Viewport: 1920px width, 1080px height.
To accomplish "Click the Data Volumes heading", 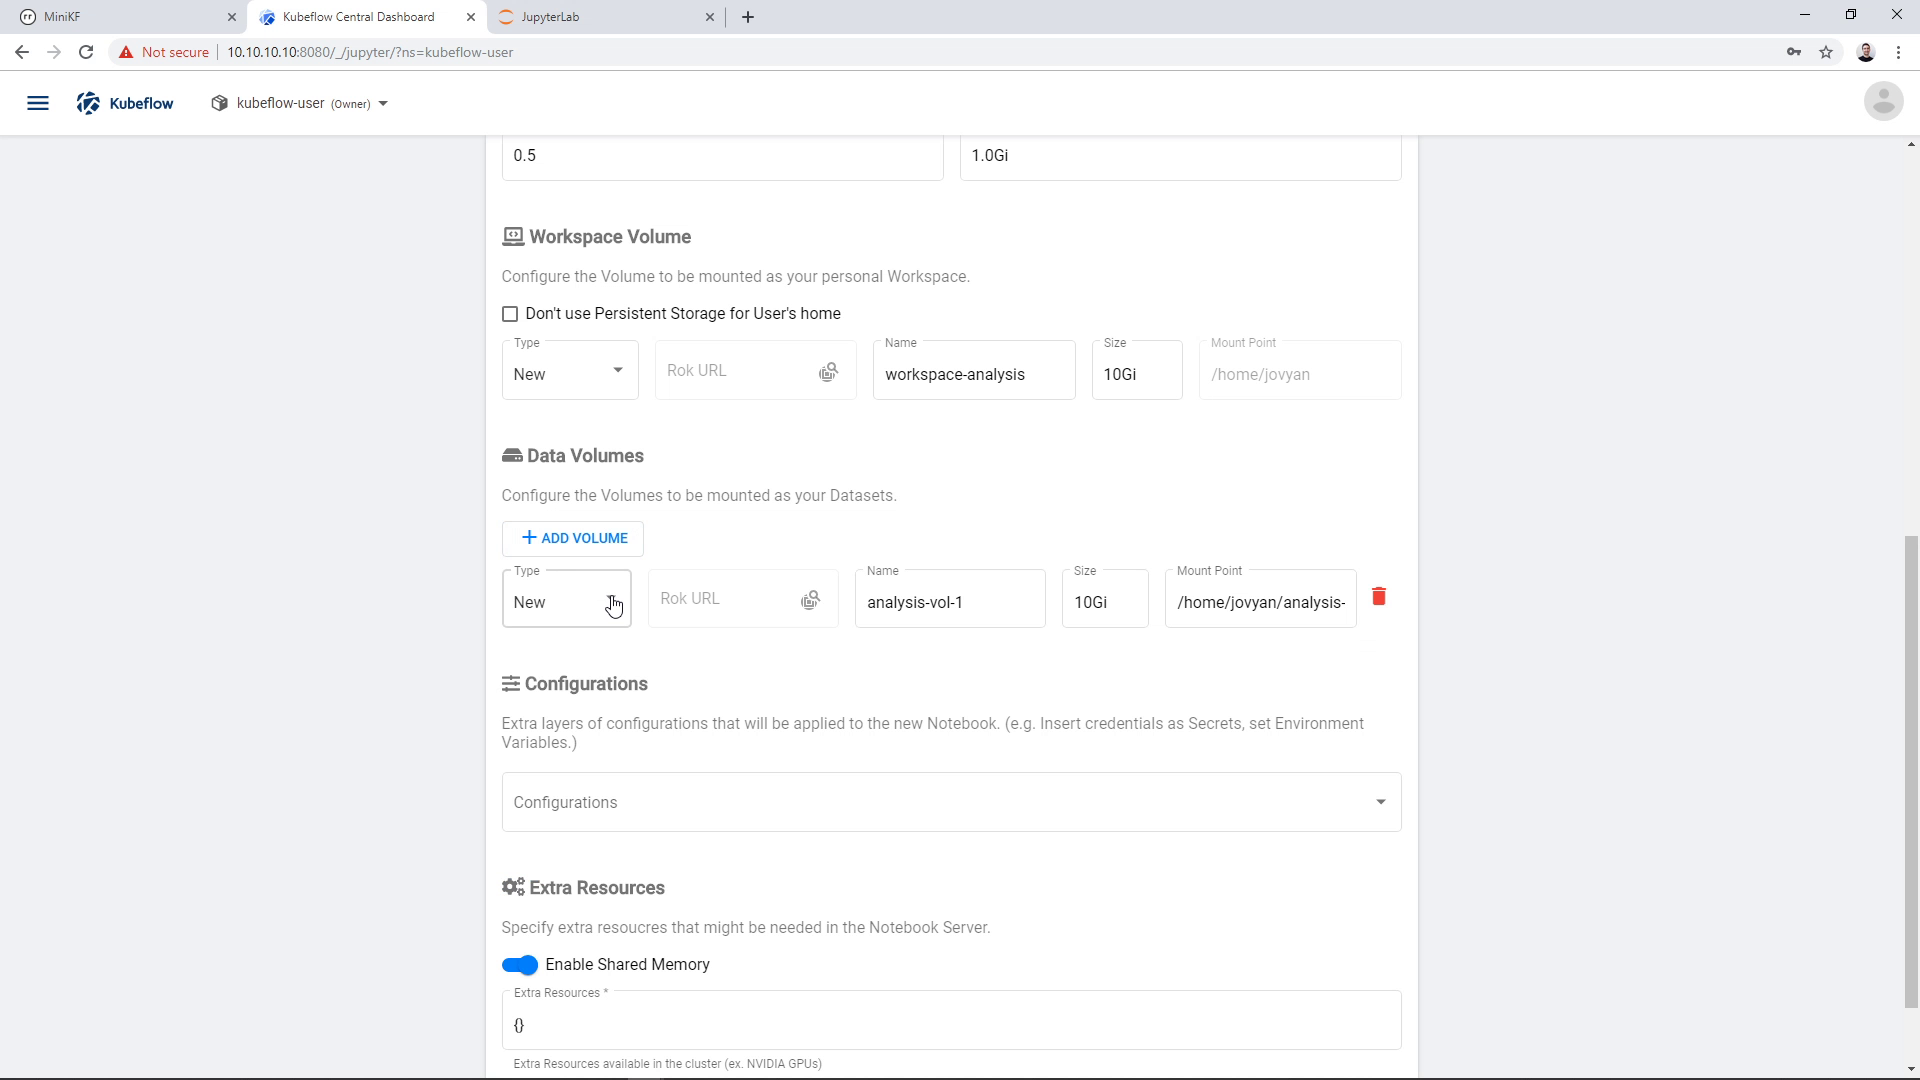I will (x=573, y=456).
